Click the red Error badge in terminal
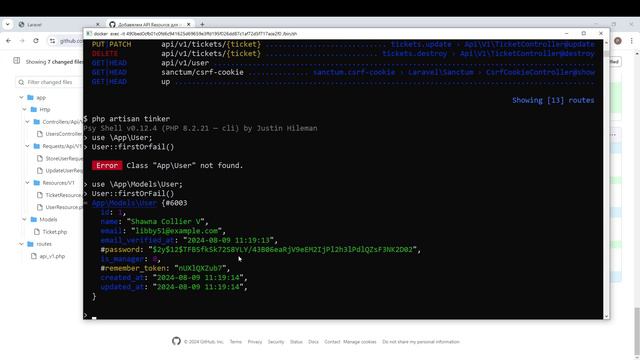 (x=107, y=165)
